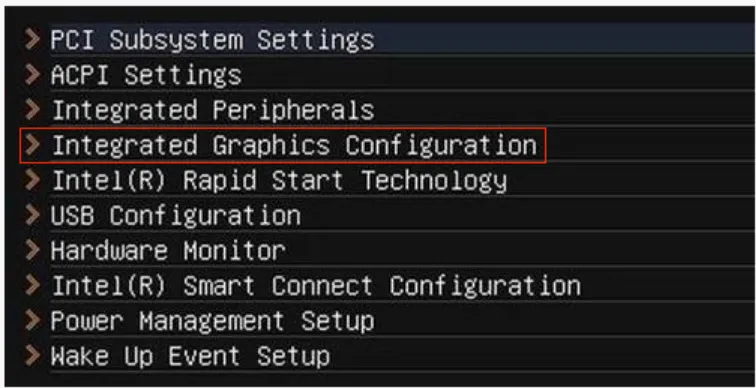Open Integrated Peripherals submenu

pyautogui.click(x=213, y=110)
